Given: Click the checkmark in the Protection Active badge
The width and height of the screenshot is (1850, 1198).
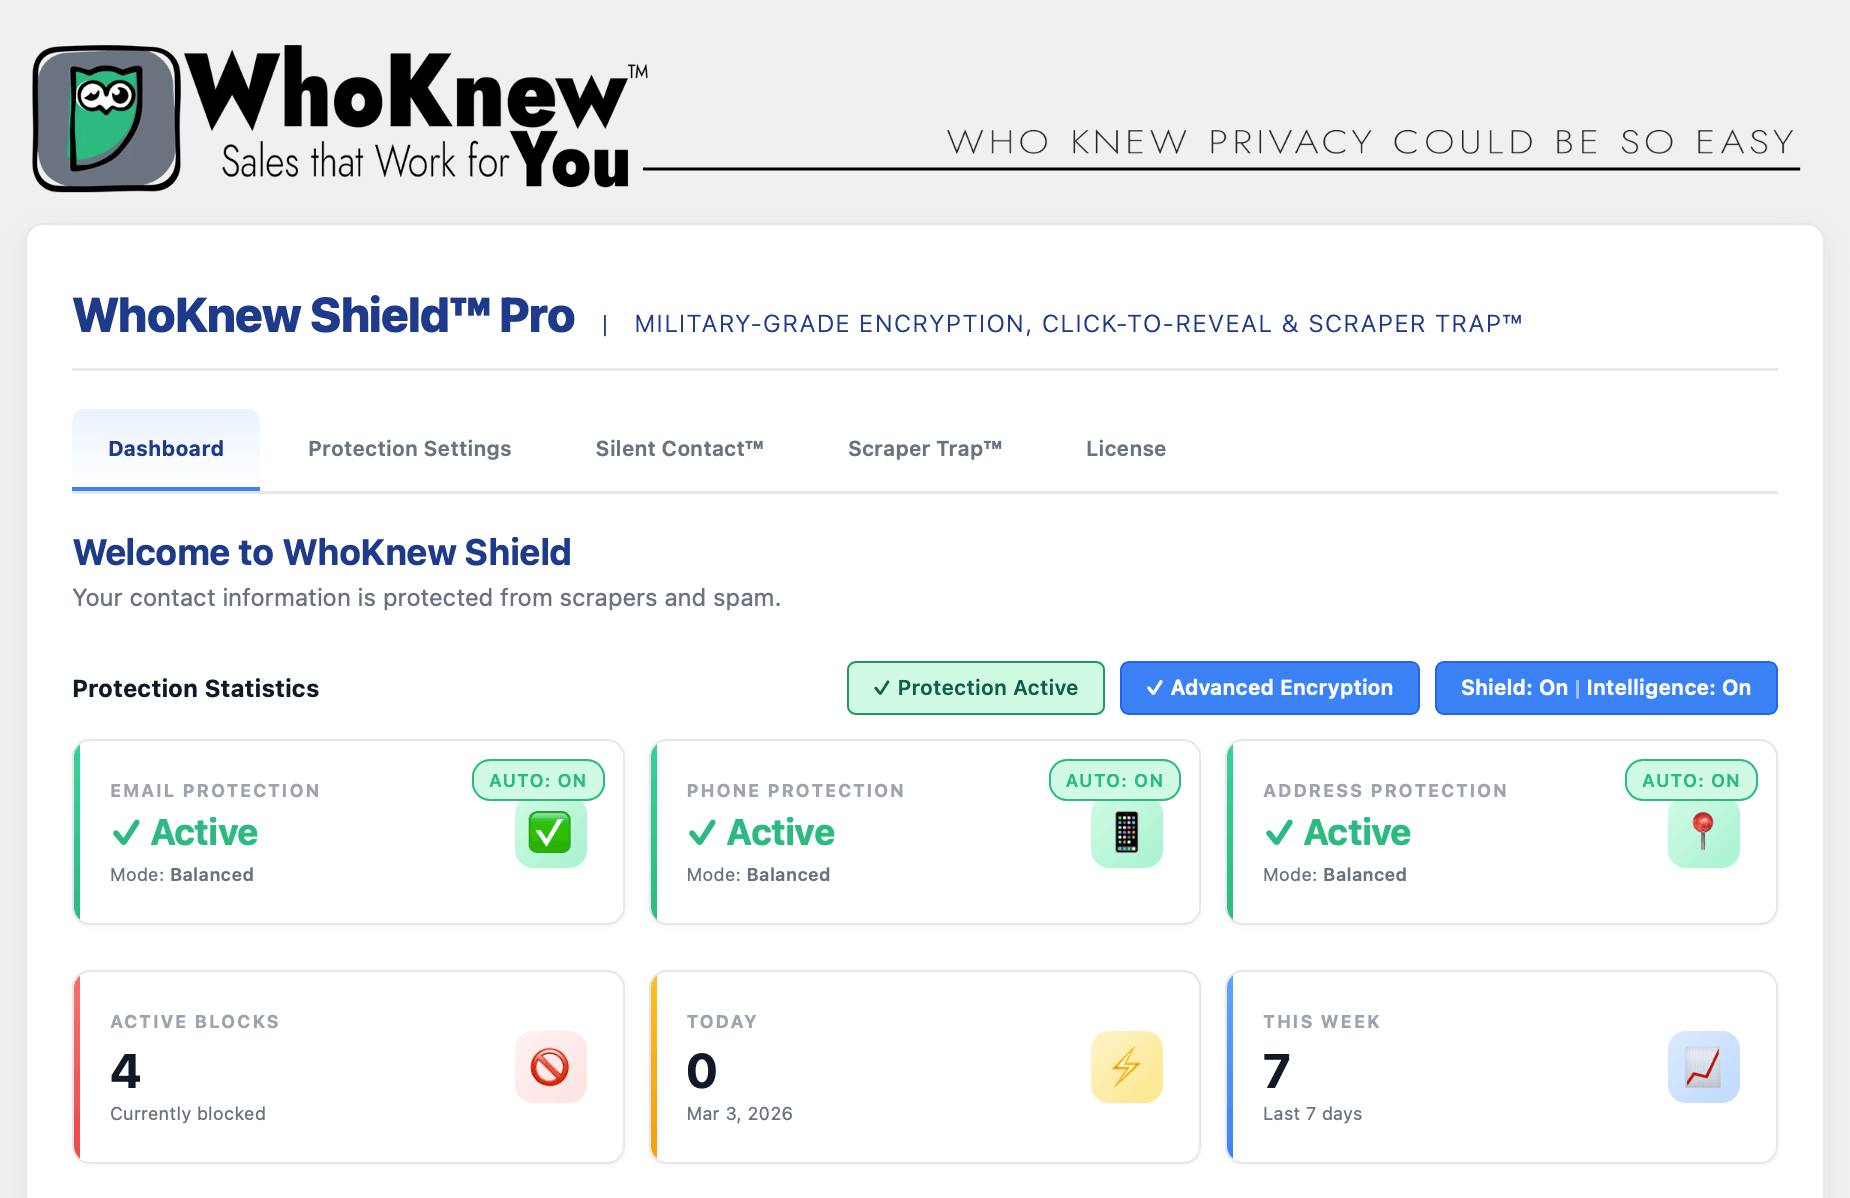Looking at the screenshot, I should [x=882, y=688].
